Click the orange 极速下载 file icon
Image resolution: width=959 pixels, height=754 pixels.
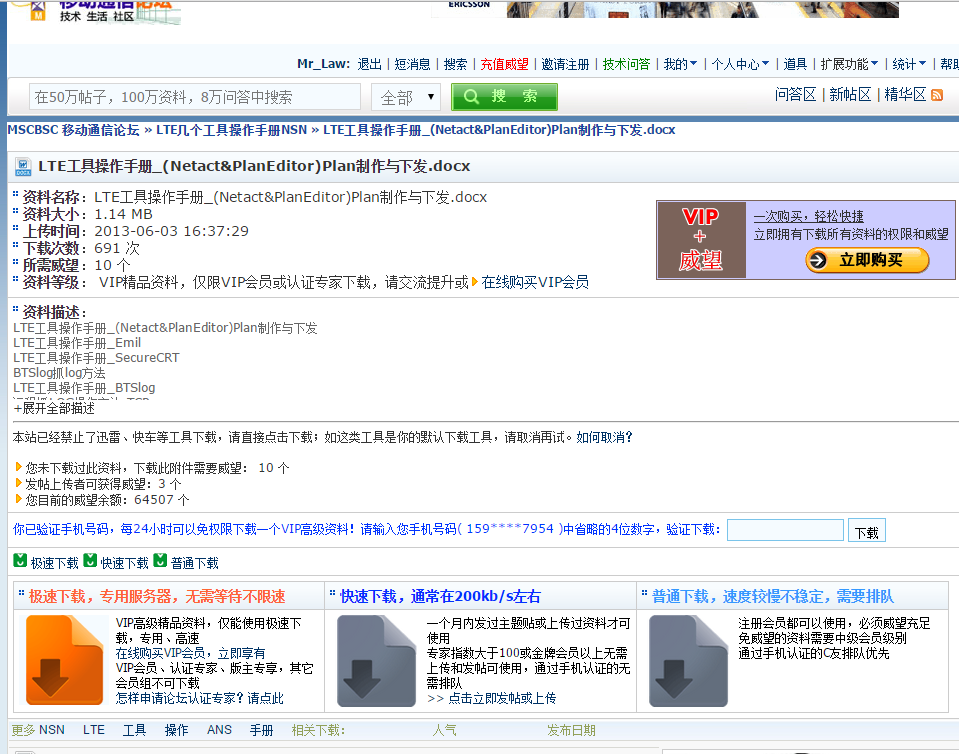coord(65,660)
